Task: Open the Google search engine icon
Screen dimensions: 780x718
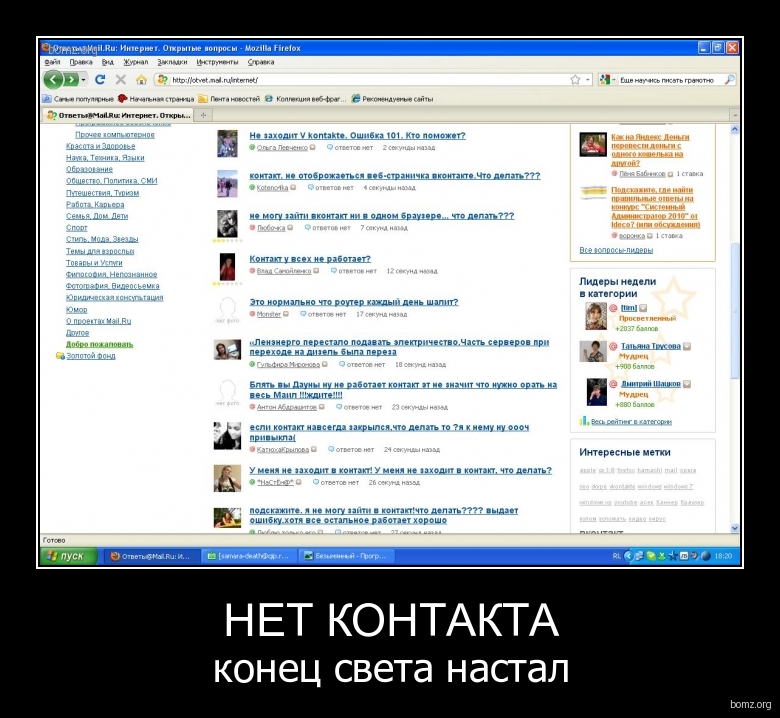Action: coord(604,80)
